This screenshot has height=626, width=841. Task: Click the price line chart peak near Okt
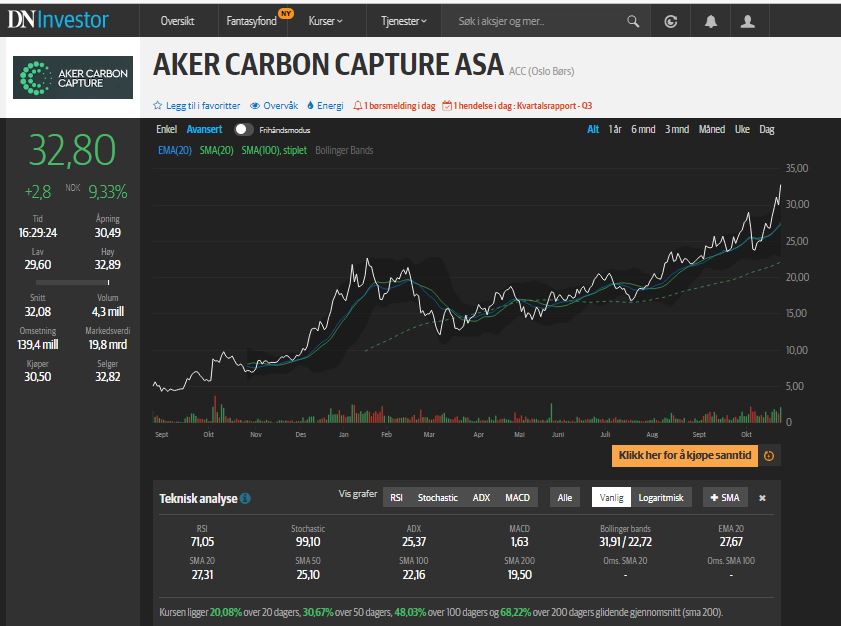coord(749,213)
